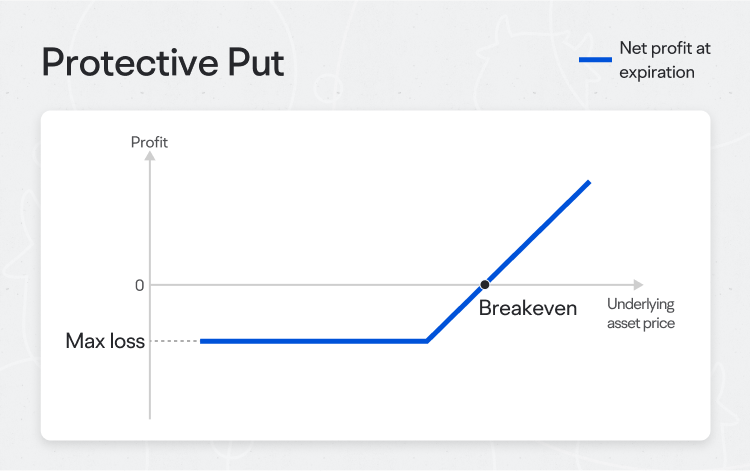The width and height of the screenshot is (750, 471).
Task: Click the horizontal axis right arrowhead
Action: tap(638, 285)
